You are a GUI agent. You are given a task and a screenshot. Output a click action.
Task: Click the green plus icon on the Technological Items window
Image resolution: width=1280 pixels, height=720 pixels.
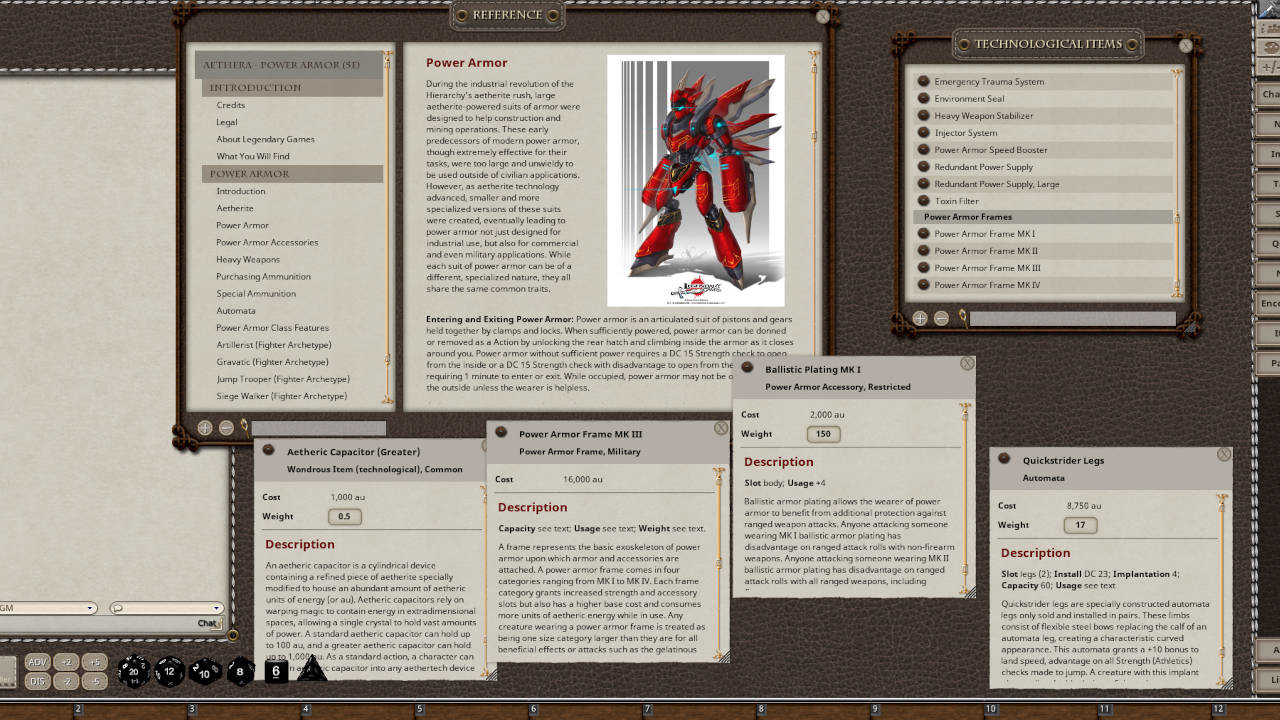pos(919,318)
